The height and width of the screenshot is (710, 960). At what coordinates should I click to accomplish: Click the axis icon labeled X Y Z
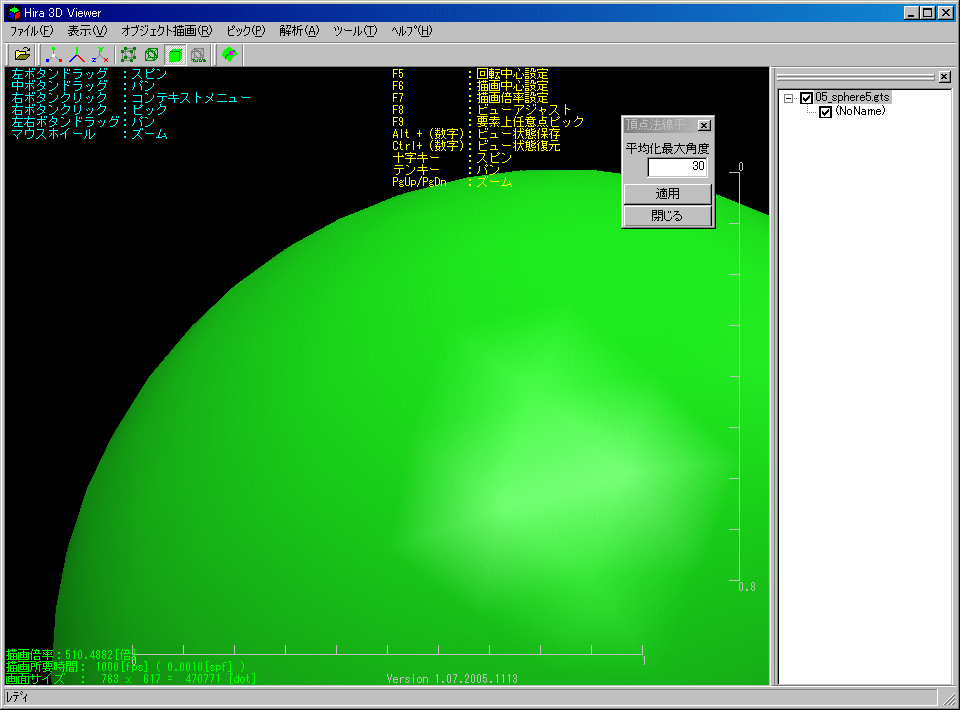click(100, 54)
